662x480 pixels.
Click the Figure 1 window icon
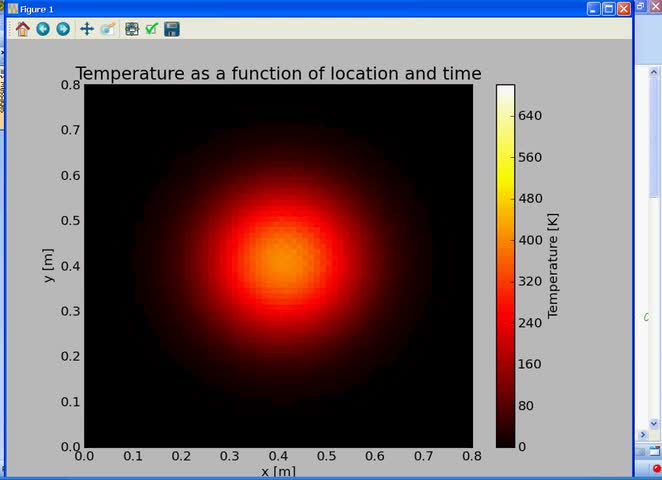(12, 9)
